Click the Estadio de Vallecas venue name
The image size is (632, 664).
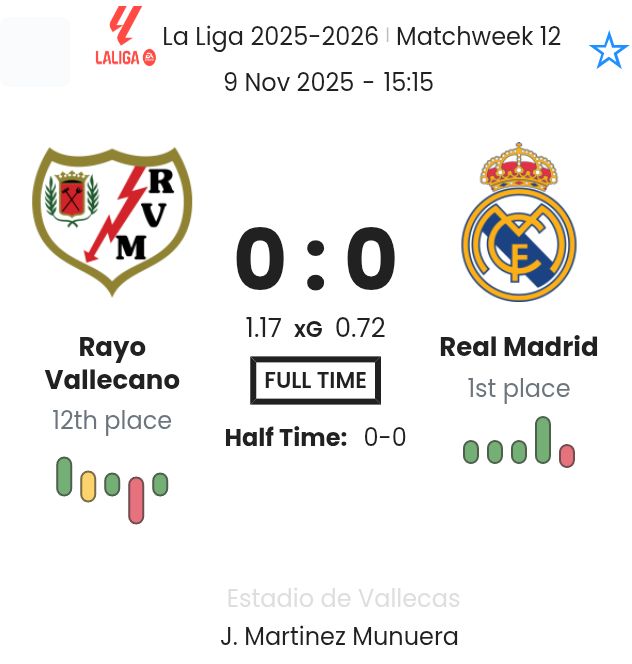tap(343, 598)
